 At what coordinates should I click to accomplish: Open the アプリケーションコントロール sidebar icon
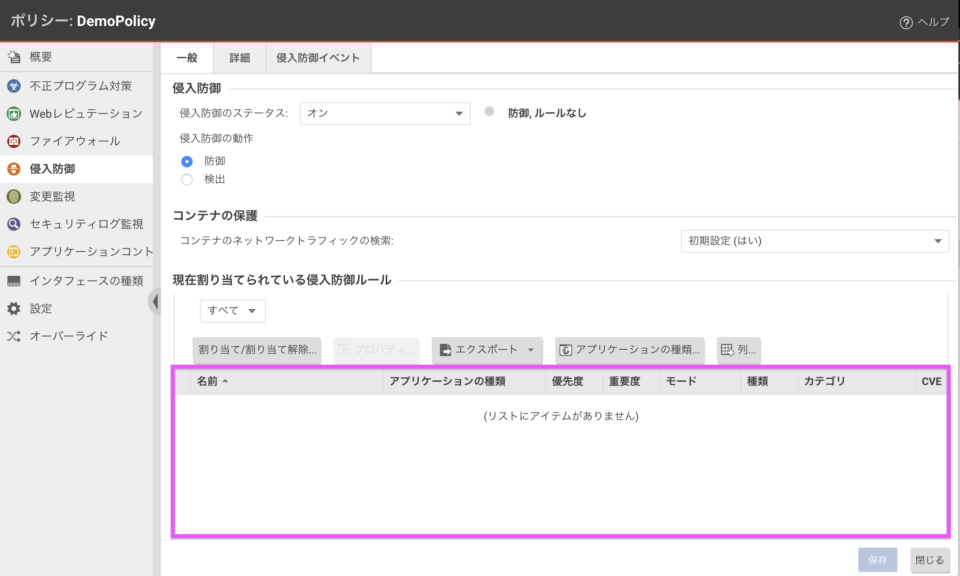pyautogui.click(x=12, y=252)
